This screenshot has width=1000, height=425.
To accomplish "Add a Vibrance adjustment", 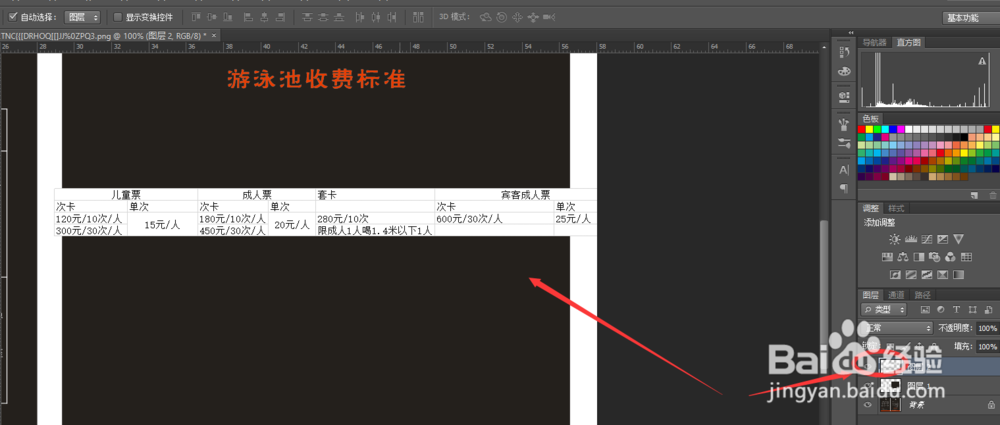I will 959,239.
